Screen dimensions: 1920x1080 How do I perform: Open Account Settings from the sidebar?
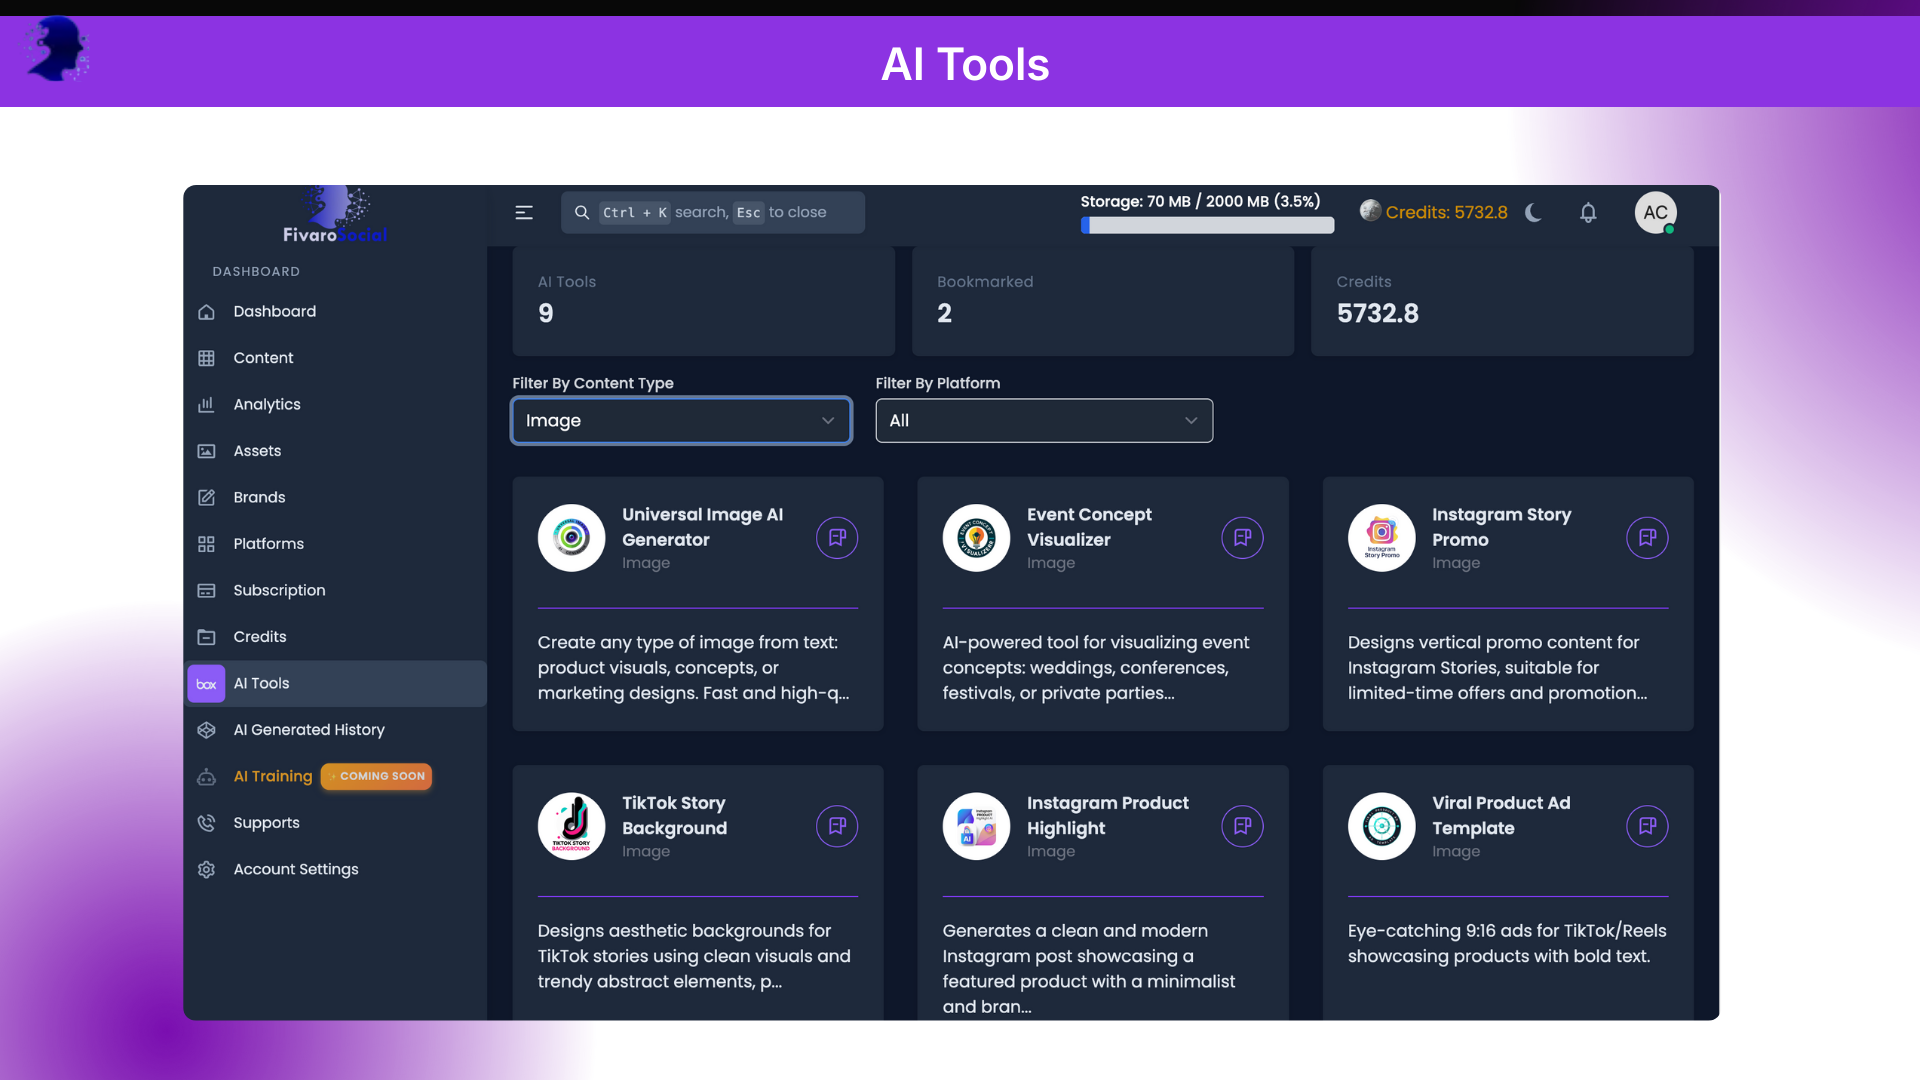pos(295,869)
